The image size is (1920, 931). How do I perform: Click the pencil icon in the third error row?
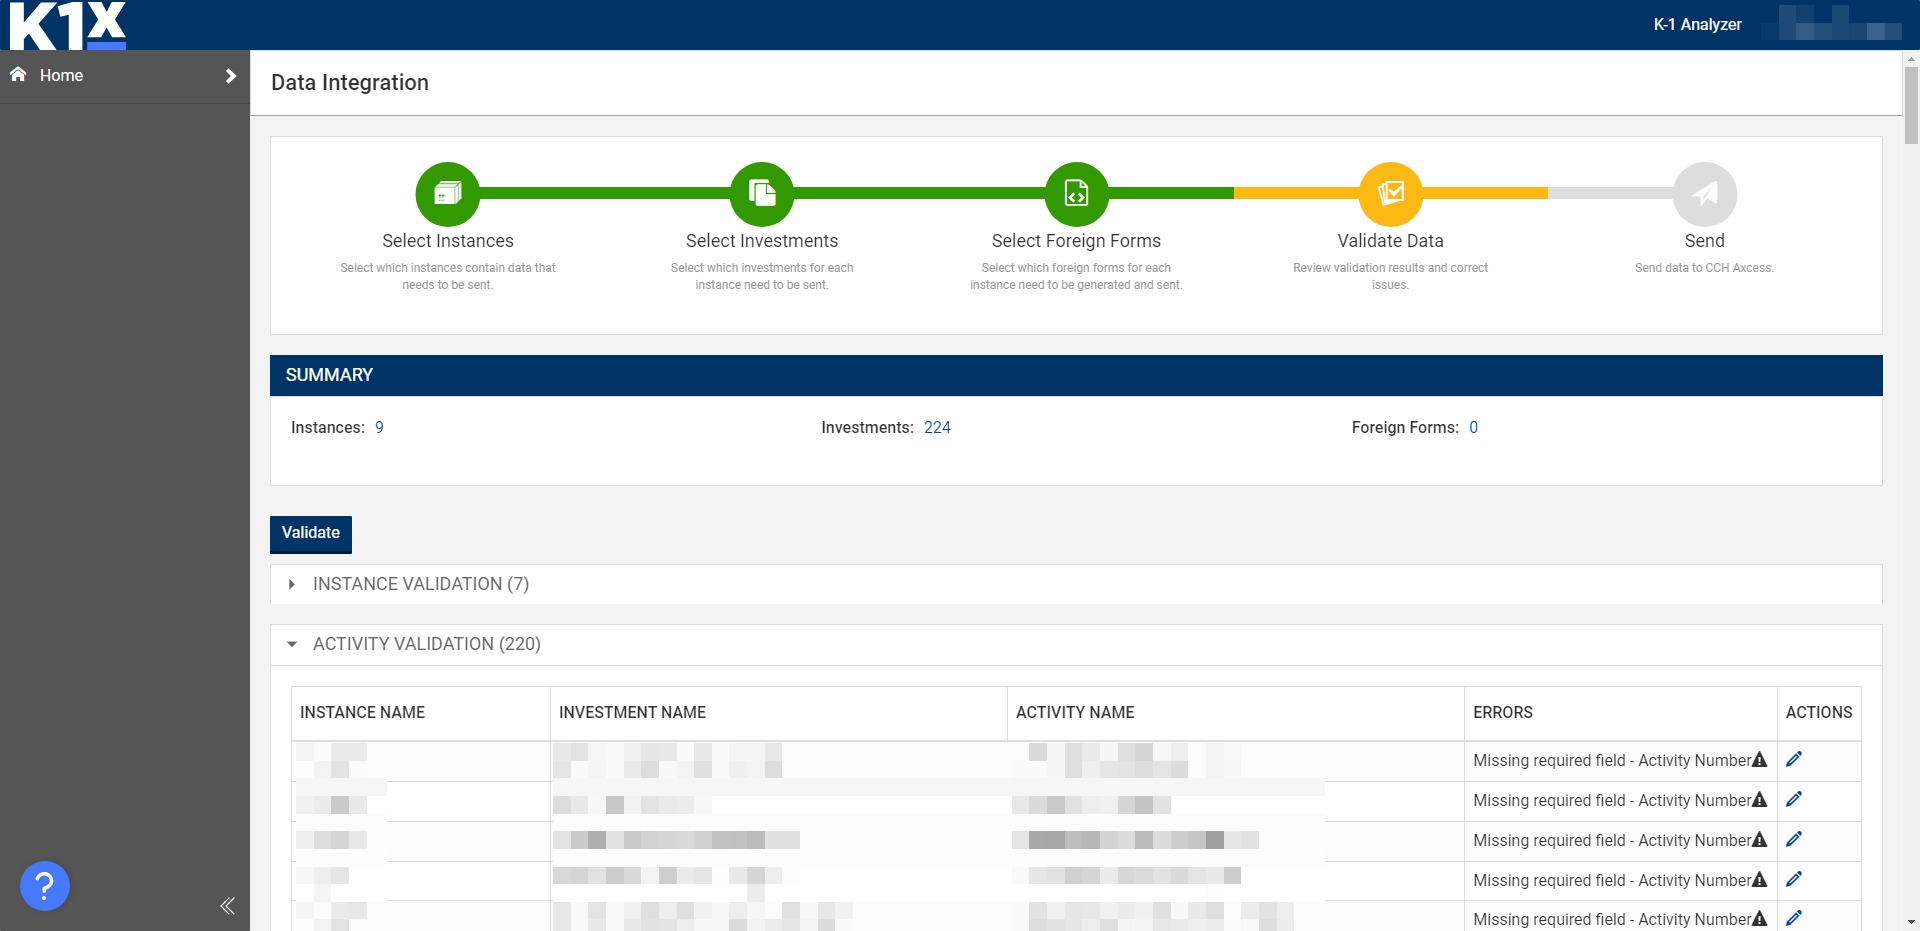pos(1794,840)
